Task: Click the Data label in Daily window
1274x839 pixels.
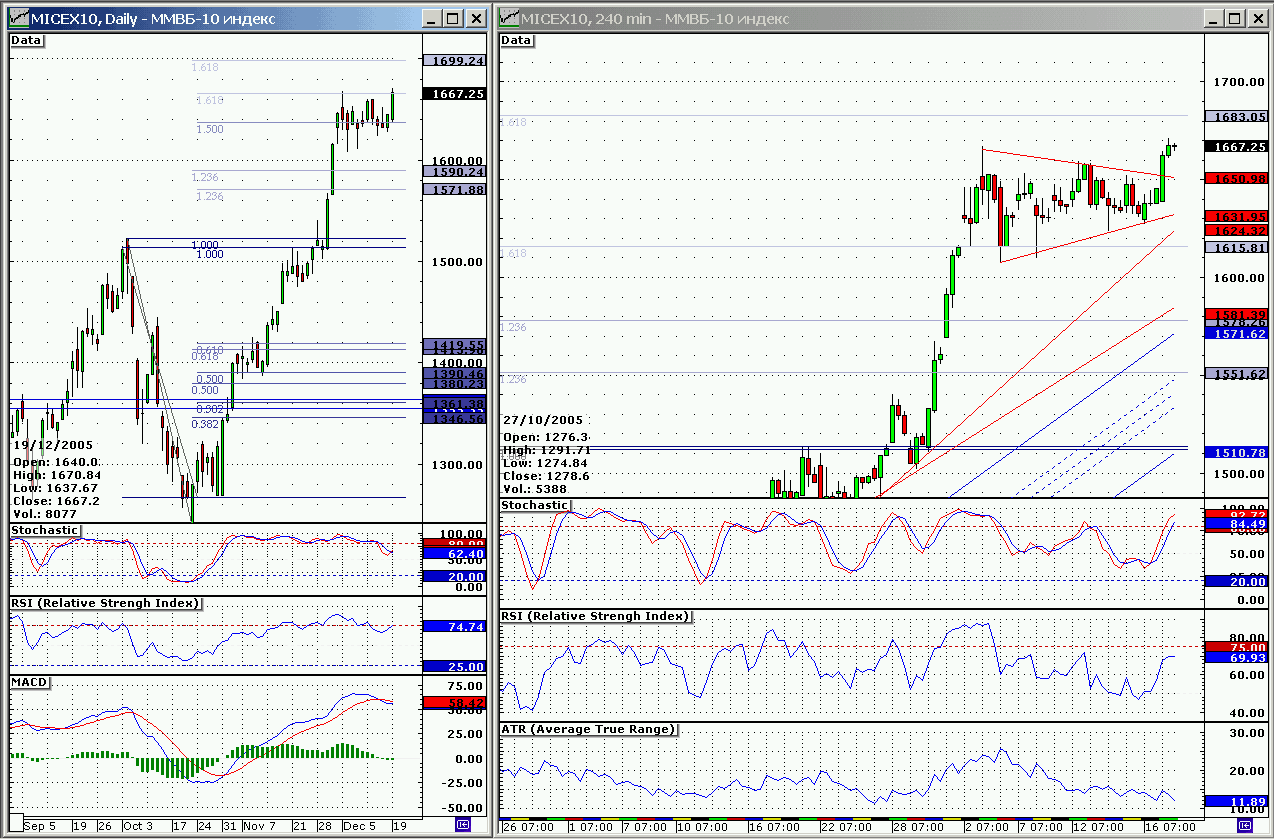Action: [x=27, y=41]
